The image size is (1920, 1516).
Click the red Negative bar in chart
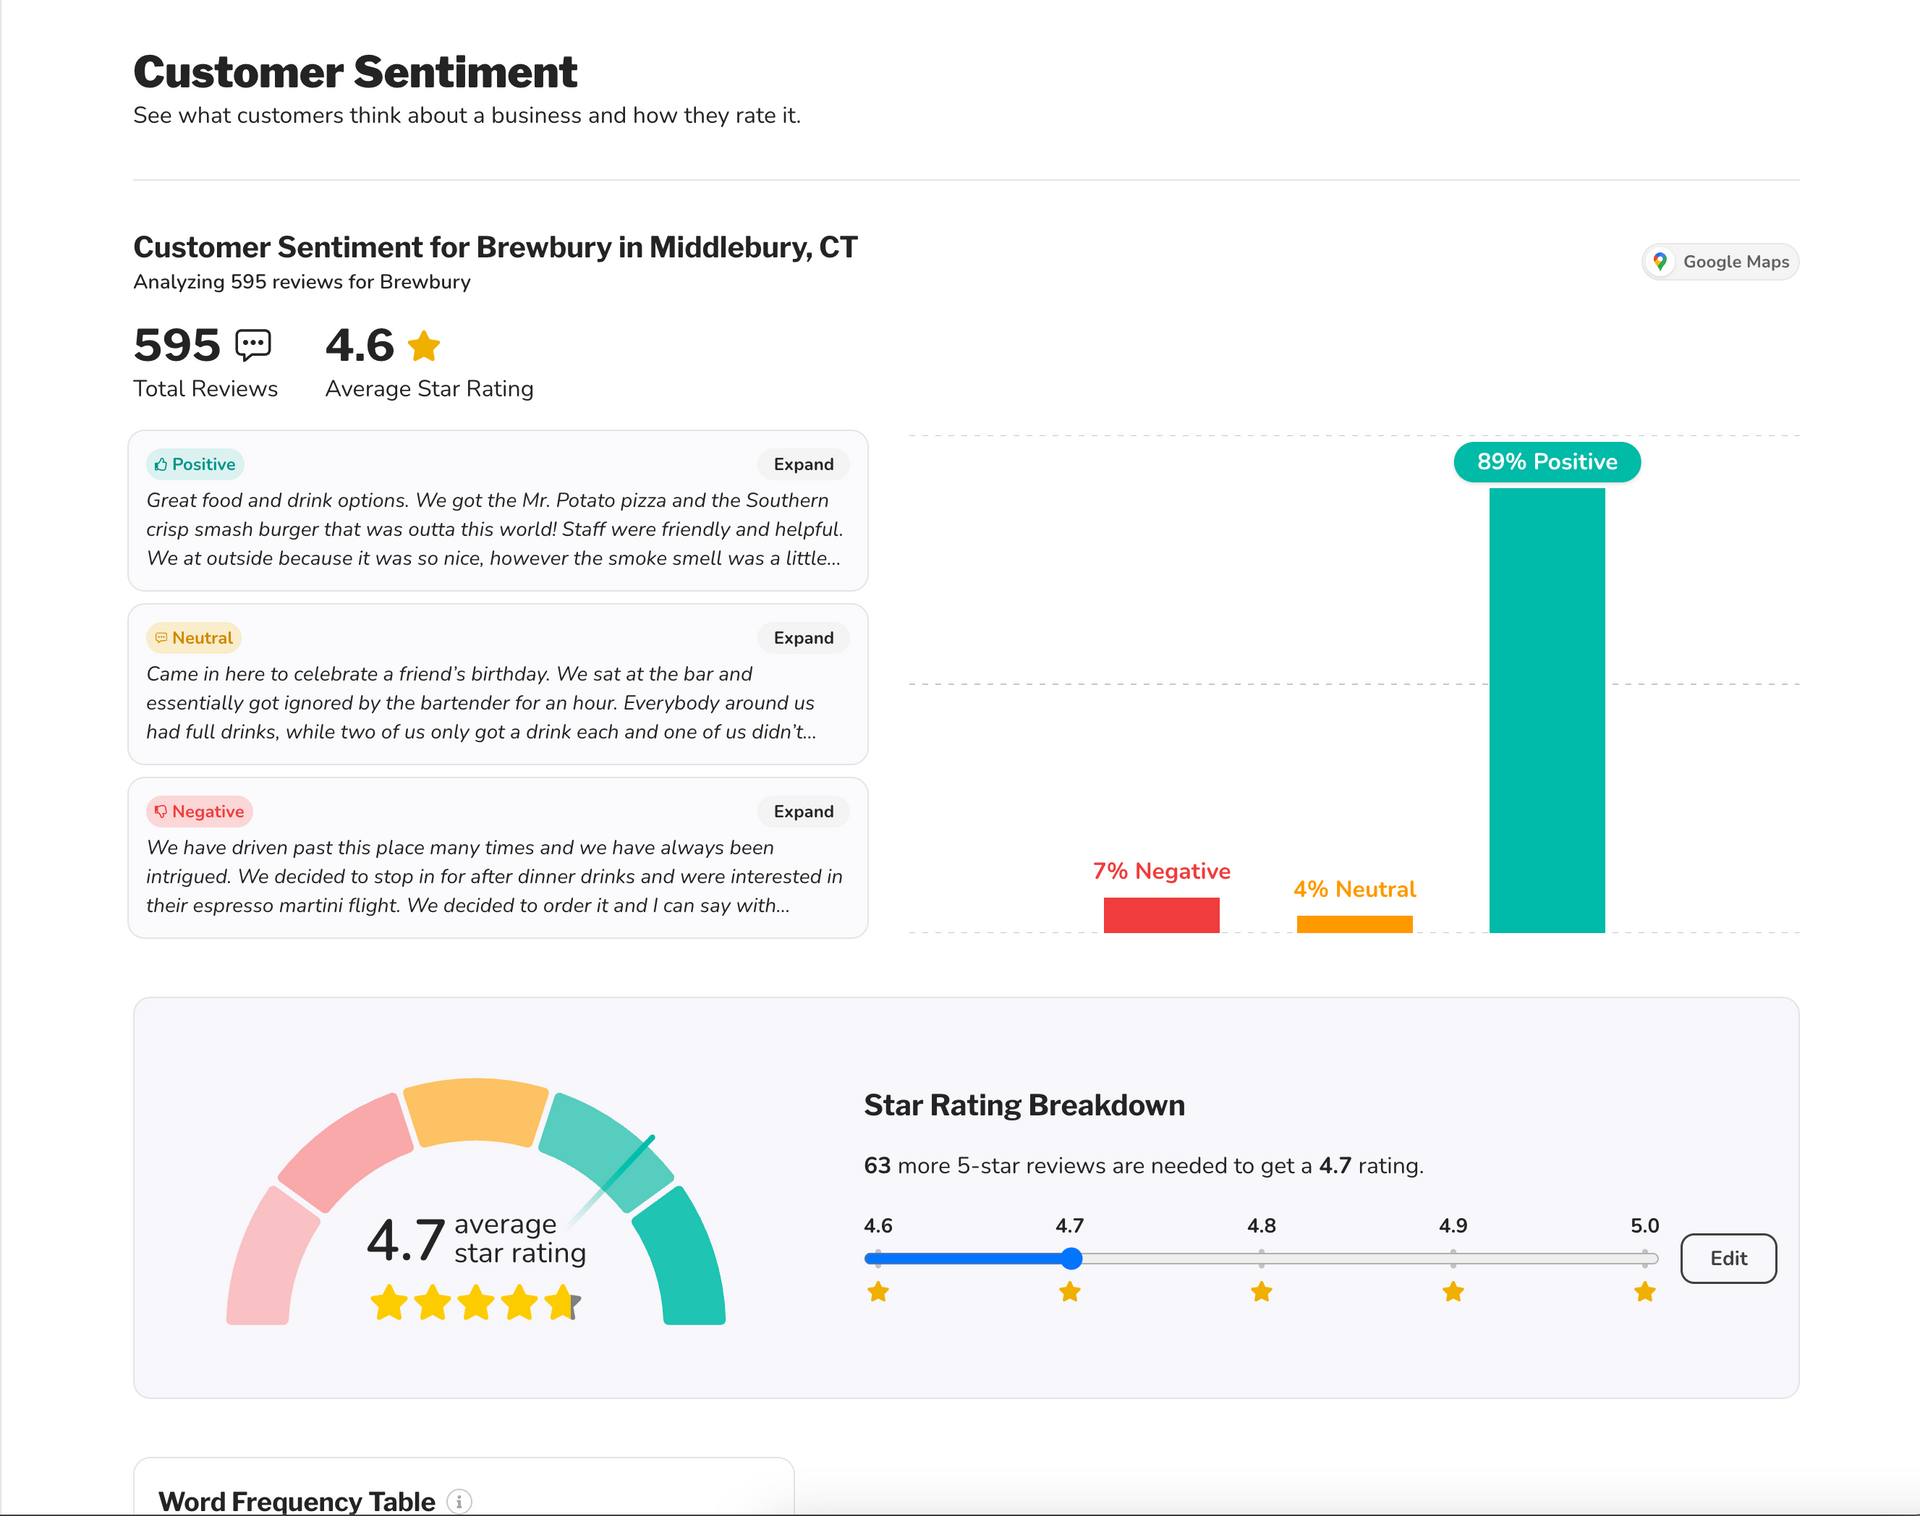pyautogui.click(x=1161, y=915)
